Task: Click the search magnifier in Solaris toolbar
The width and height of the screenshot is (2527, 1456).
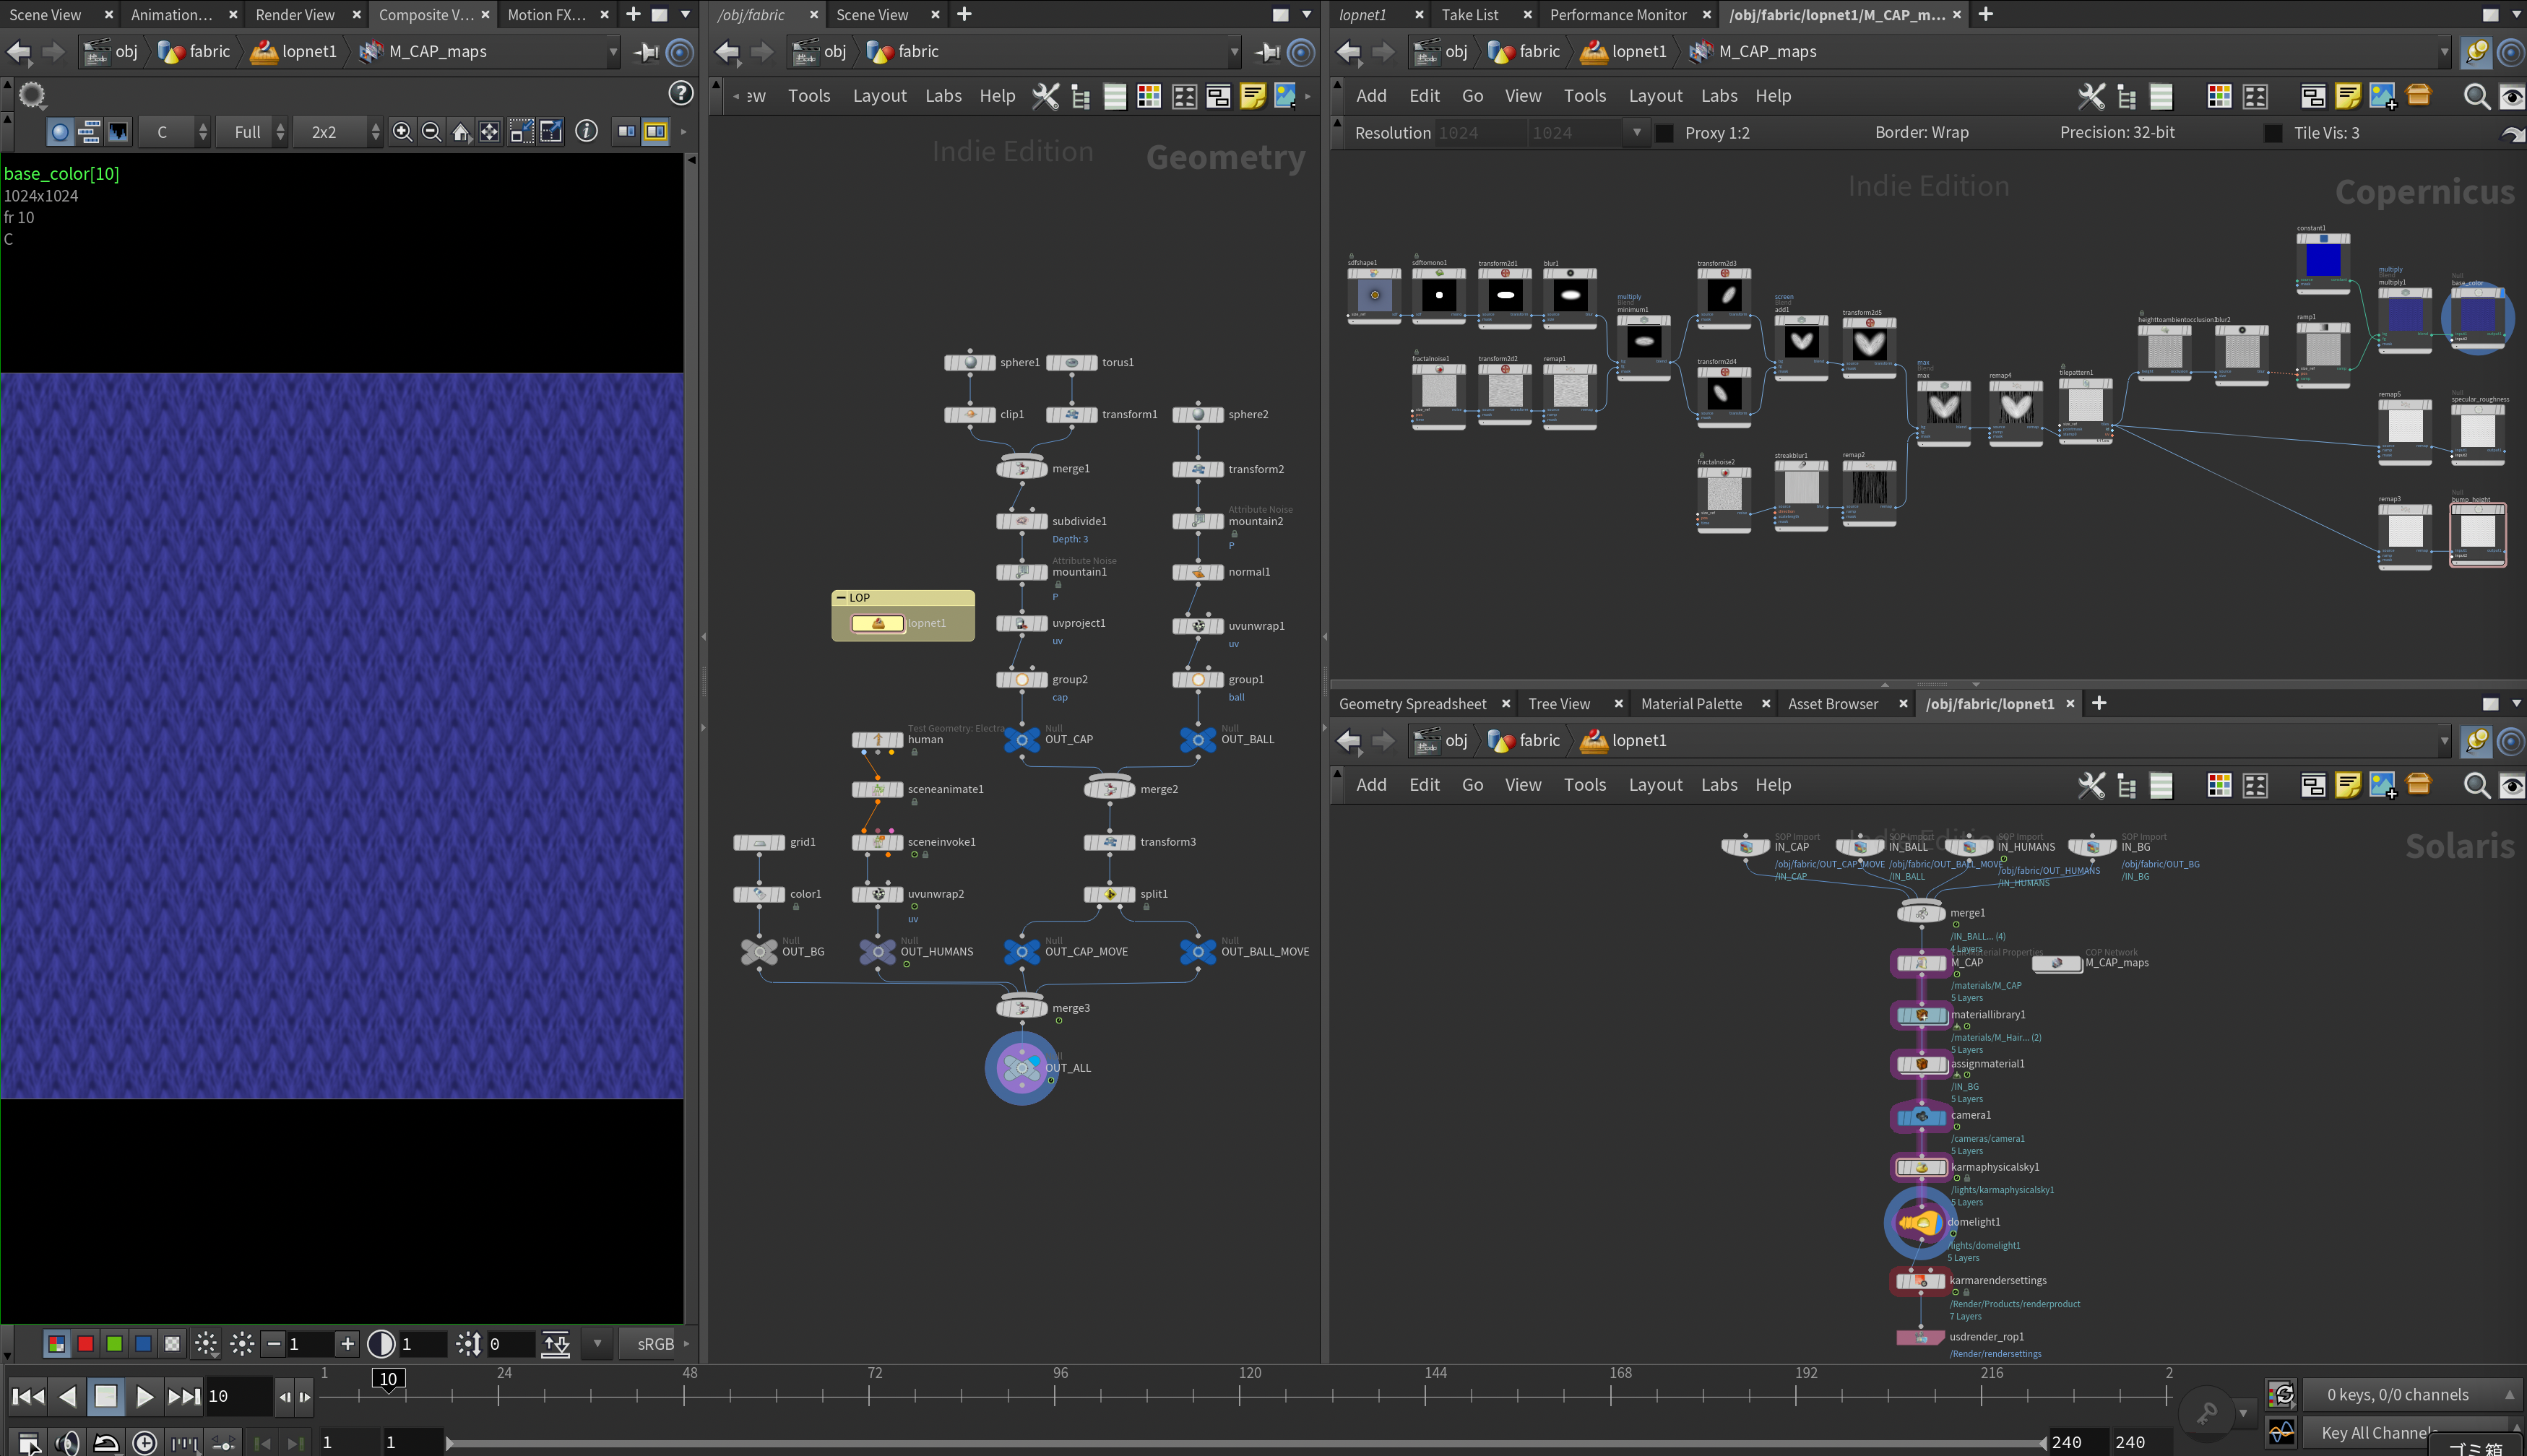Action: pyautogui.click(x=2476, y=785)
